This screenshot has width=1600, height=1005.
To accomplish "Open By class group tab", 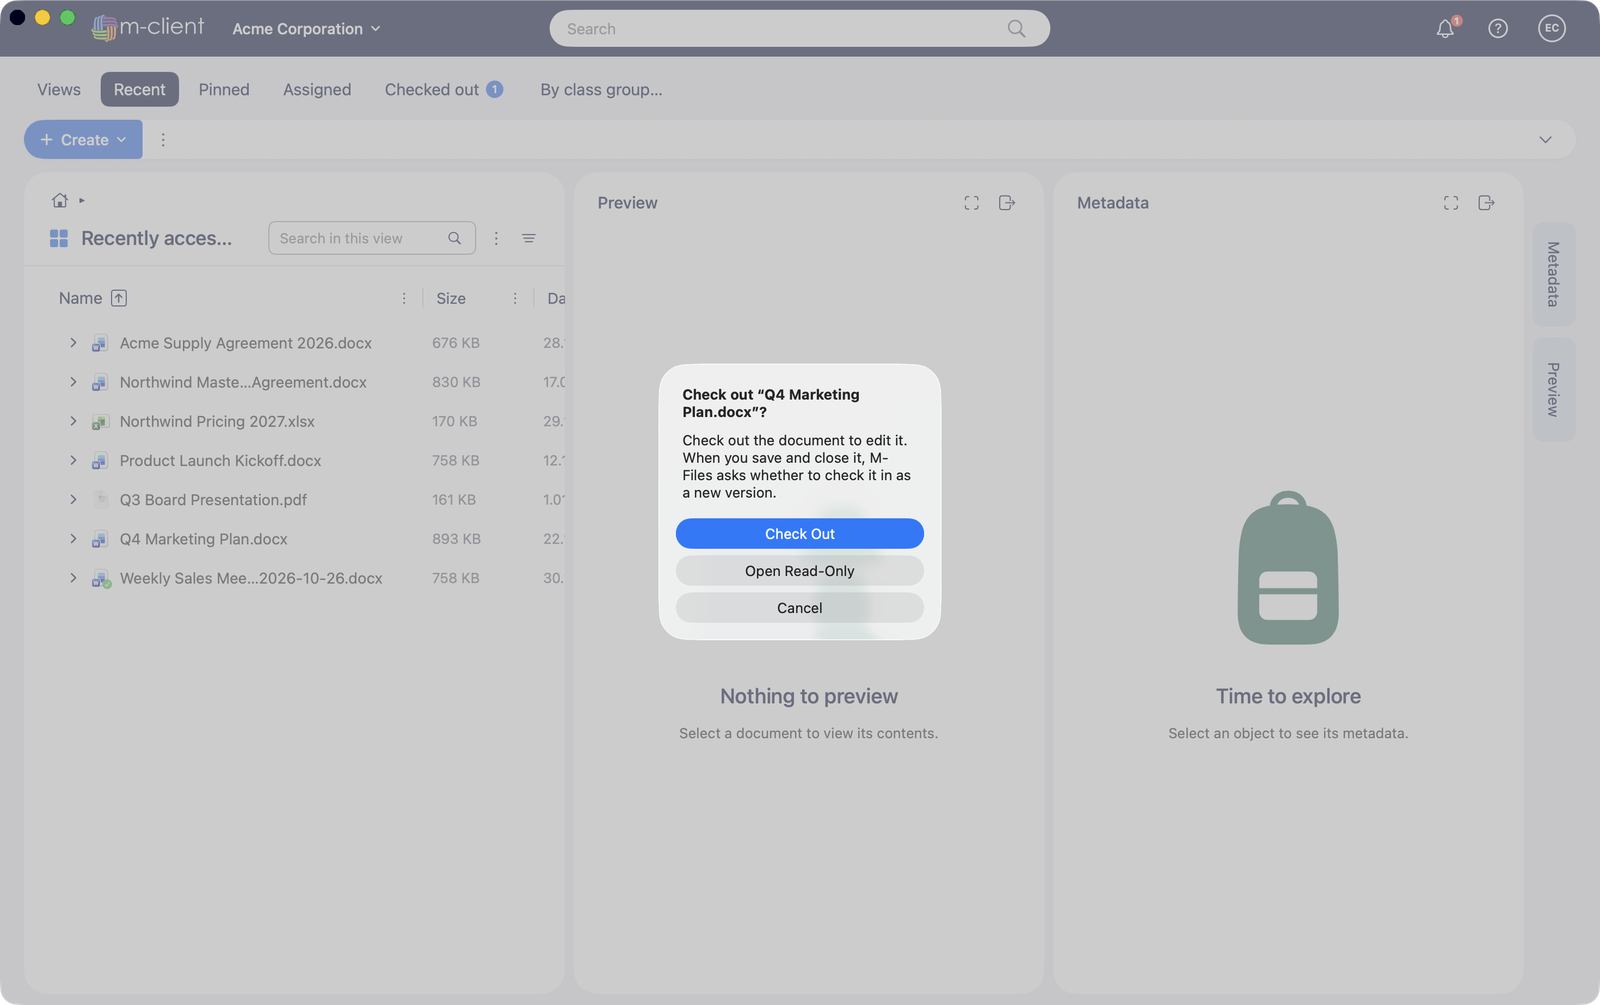I will (601, 89).
